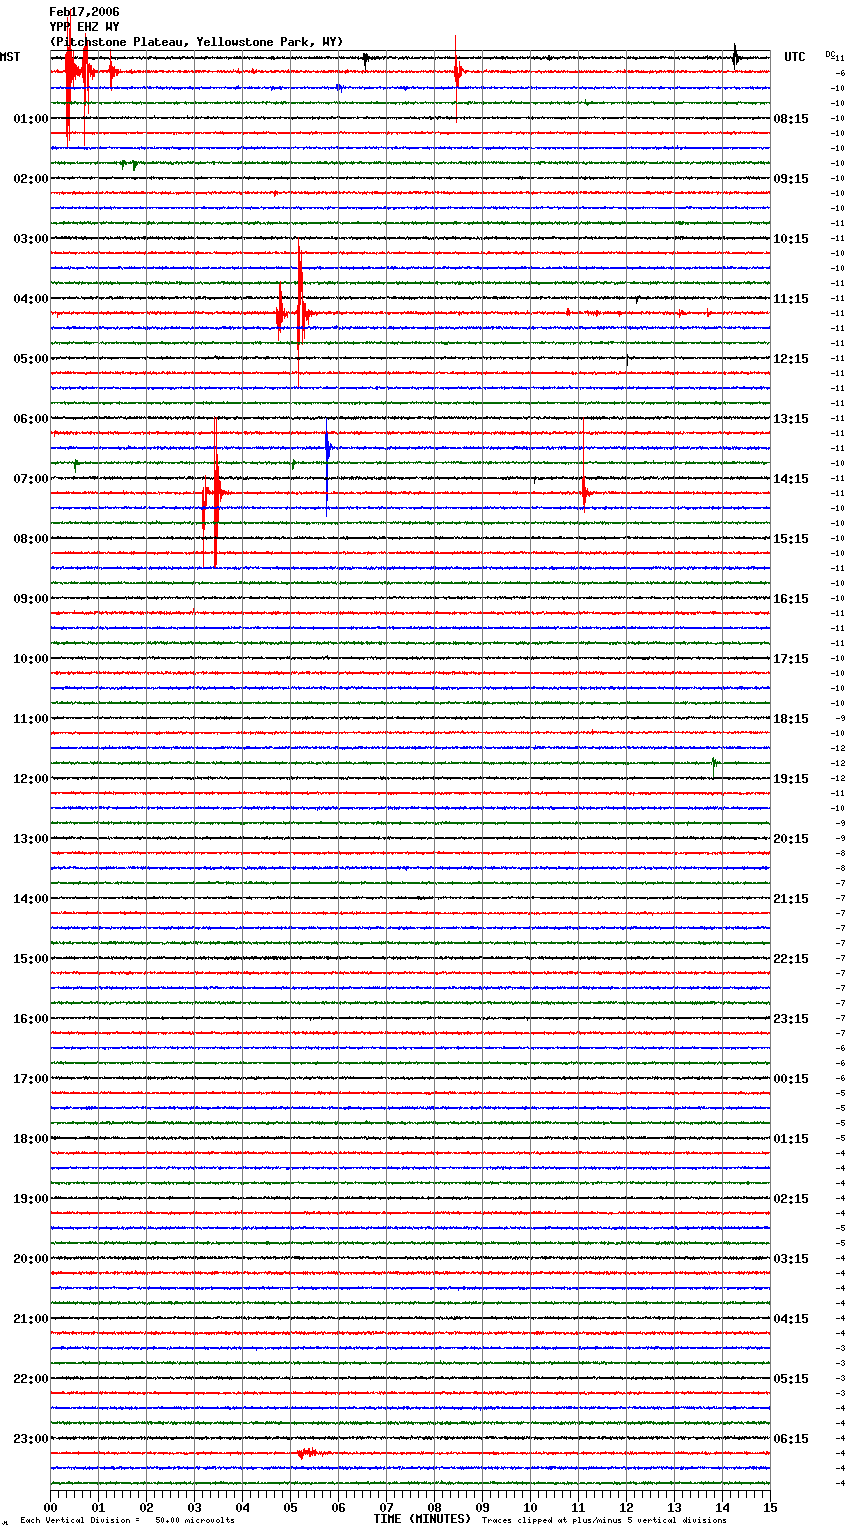850x1534 pixels.
Task: Click the 10 minute tick label
Action: click(x=530, y=1507)
